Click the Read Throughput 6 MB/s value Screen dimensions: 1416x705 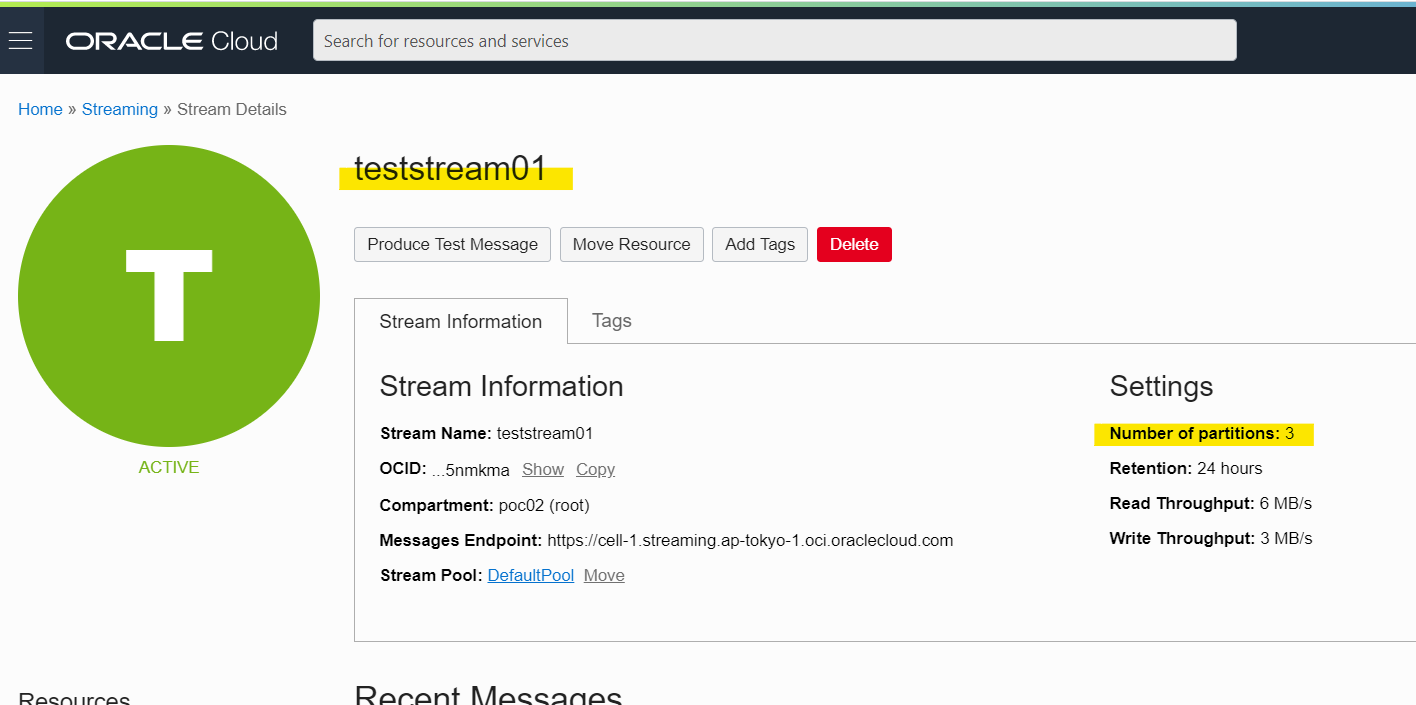click(x=1286, y=503)
